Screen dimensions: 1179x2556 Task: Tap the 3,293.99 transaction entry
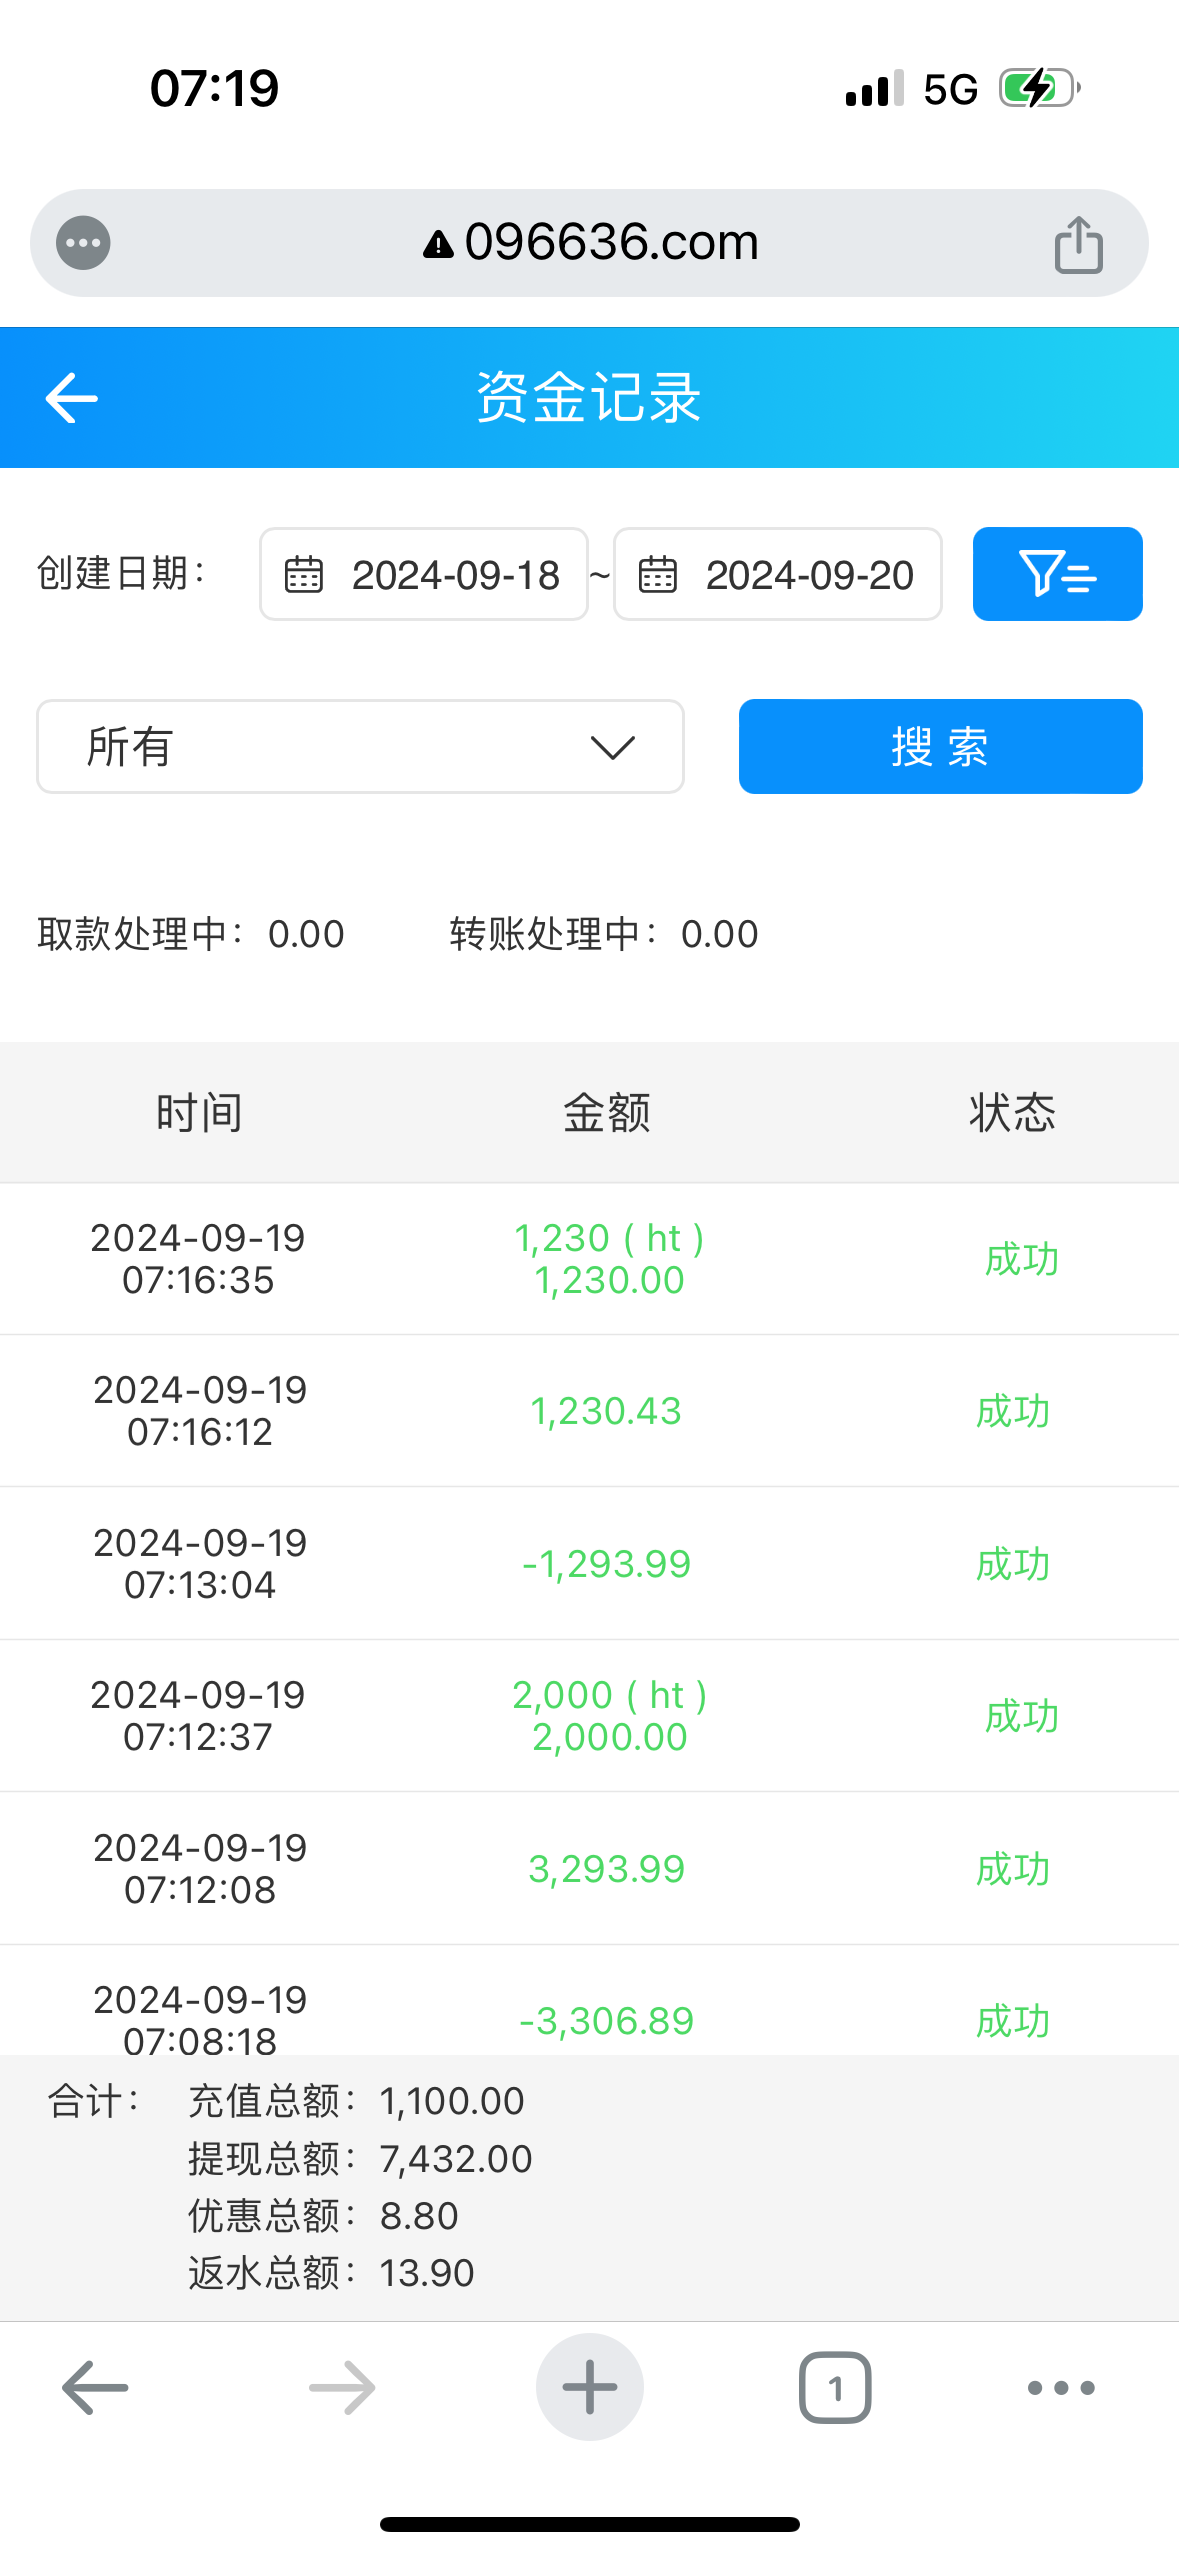tap(589, 1869)
